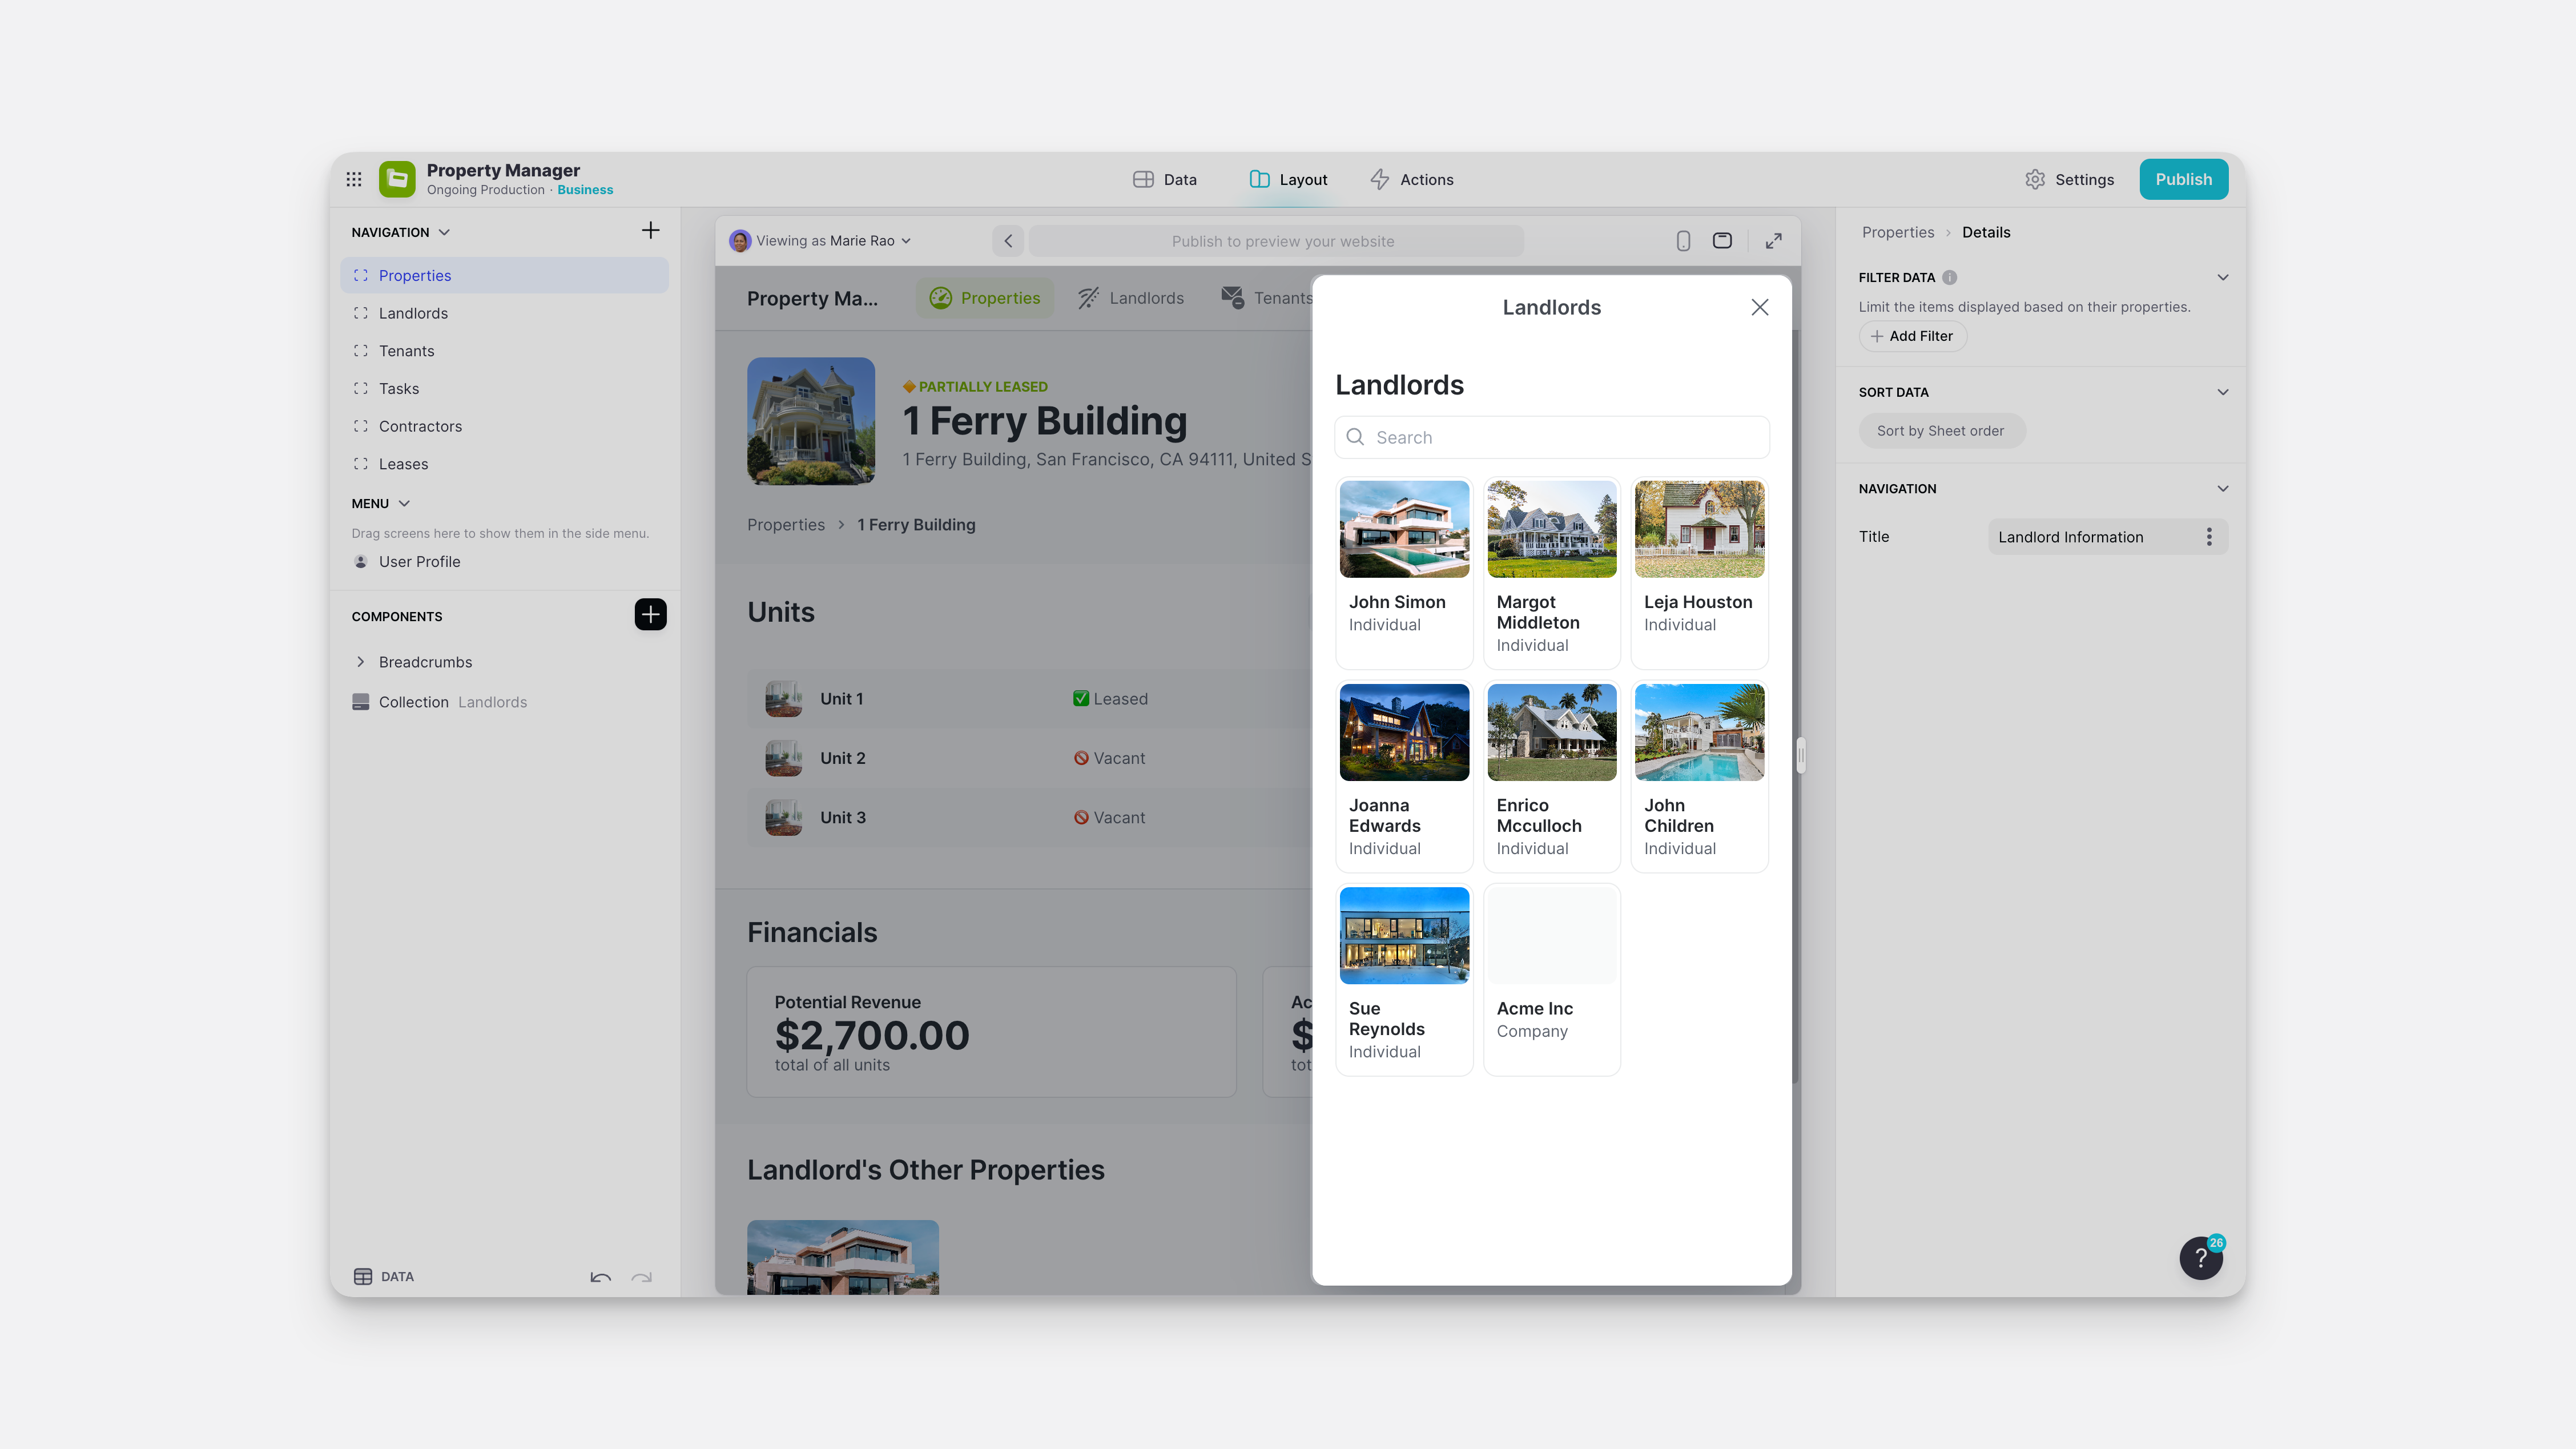Click the Search field in the Landlords modal
This screenshot has width=2576, height=1449.
pos(1551,437)
